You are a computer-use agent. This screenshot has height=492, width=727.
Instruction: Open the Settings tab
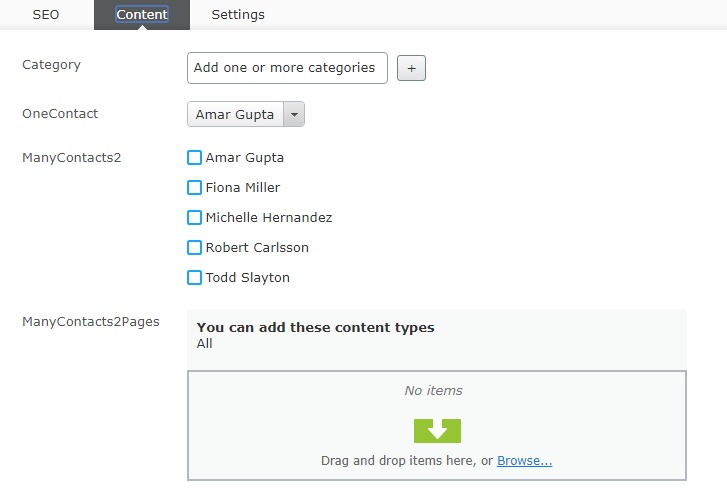[x=238, y=15]
